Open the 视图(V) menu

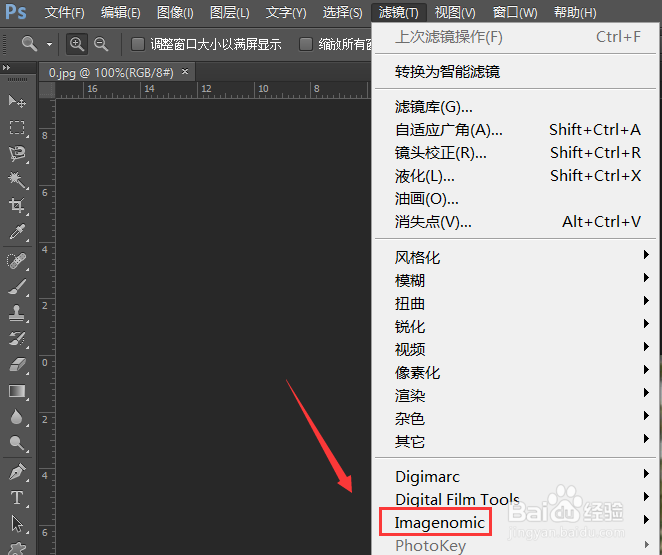tap(455, 13)
